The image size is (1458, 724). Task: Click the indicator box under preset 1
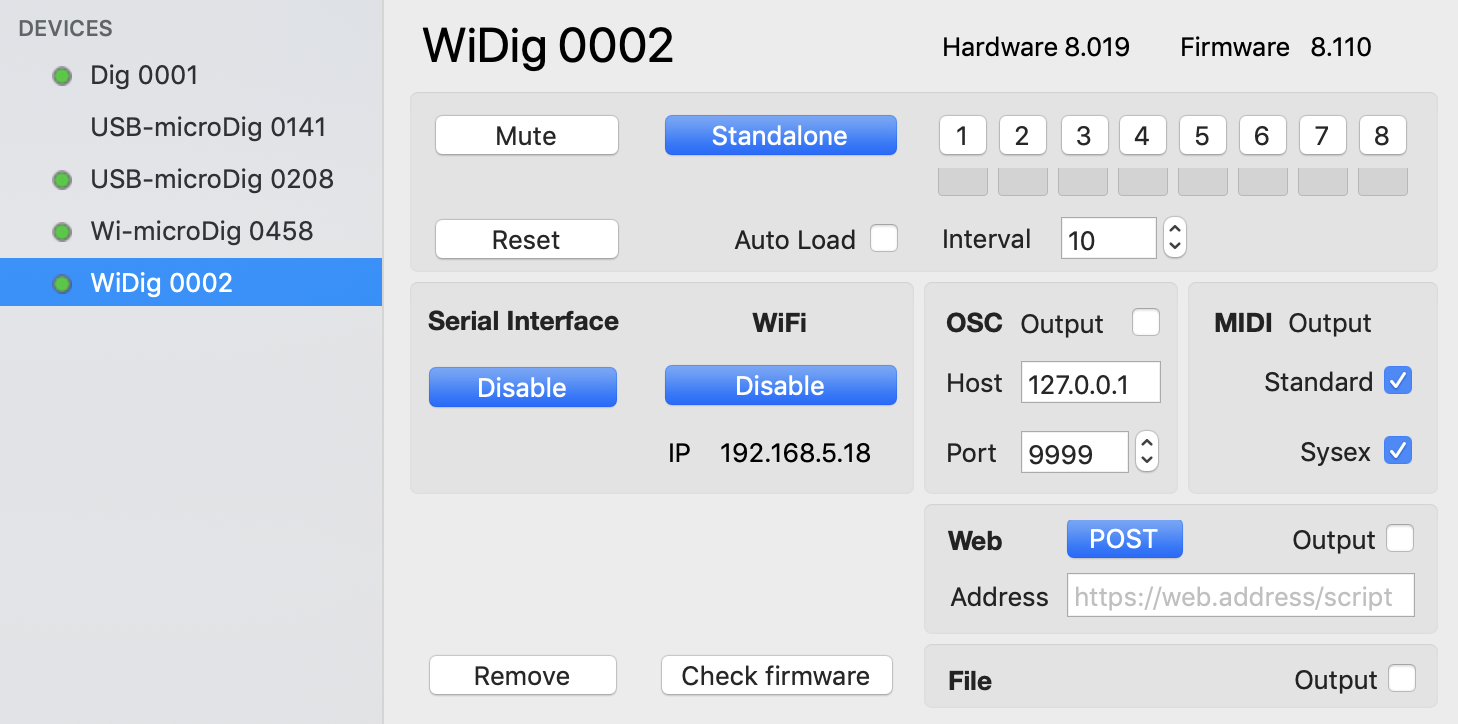coord(963,181)
